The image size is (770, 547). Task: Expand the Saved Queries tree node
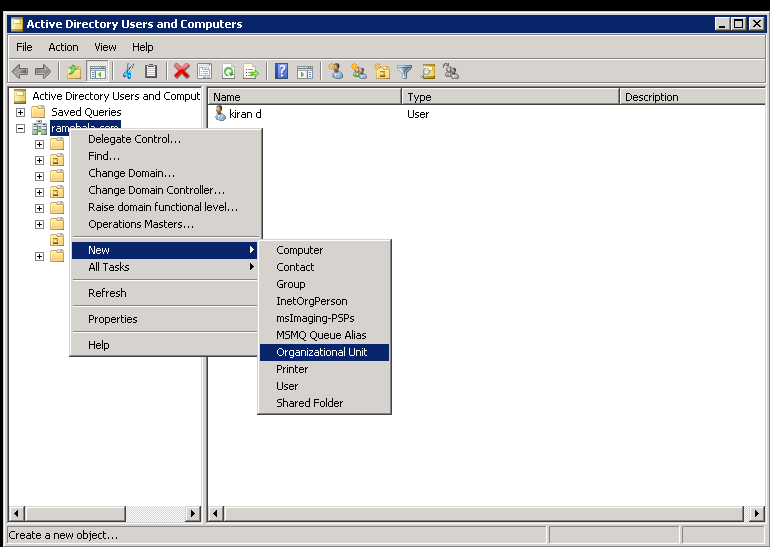point(21,112)
